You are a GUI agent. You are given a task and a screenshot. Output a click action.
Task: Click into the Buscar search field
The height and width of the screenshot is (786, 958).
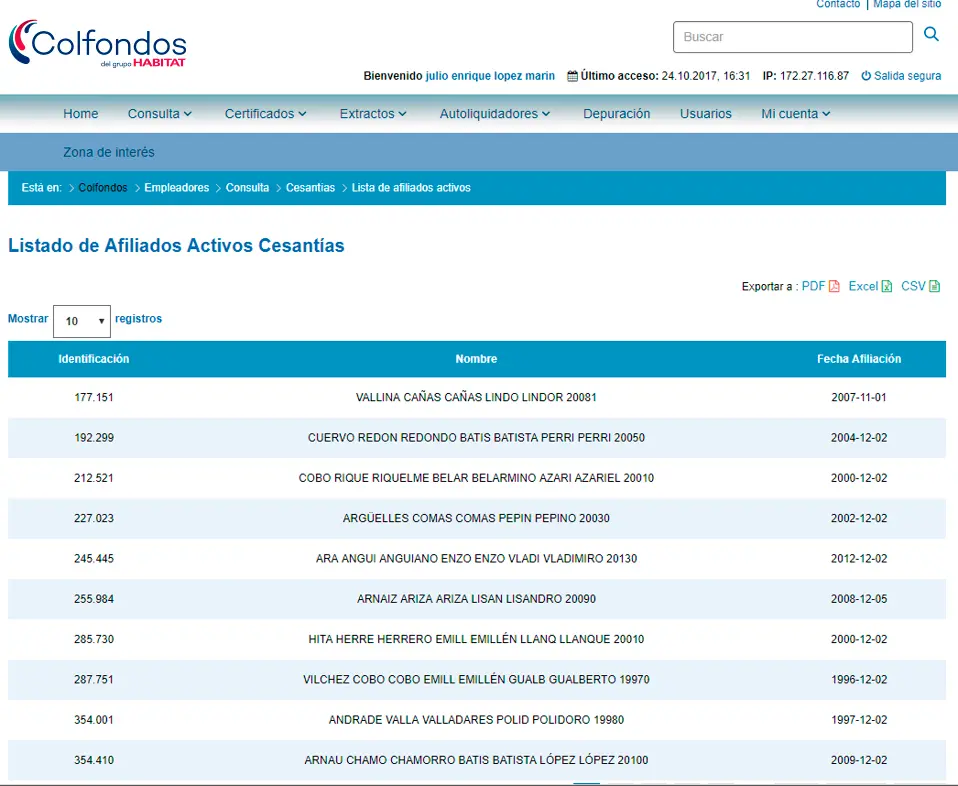(792, 37)
